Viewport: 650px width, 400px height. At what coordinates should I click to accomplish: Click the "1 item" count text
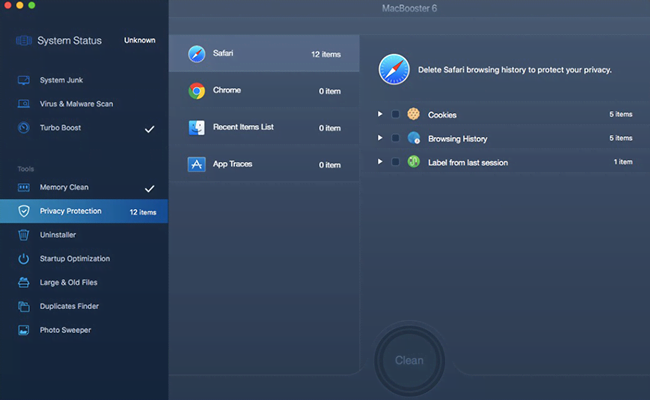[623, 162]
